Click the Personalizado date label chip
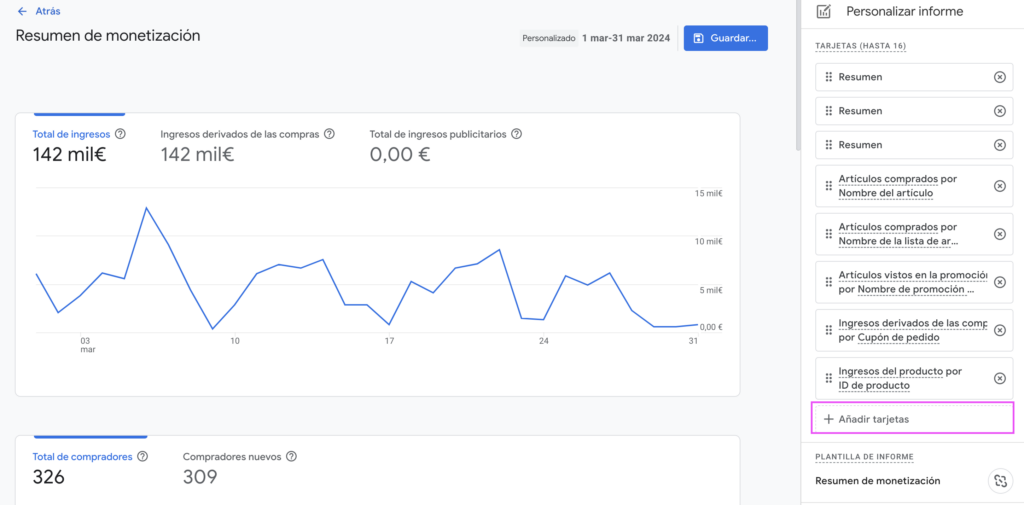 [x=549, y=39]
